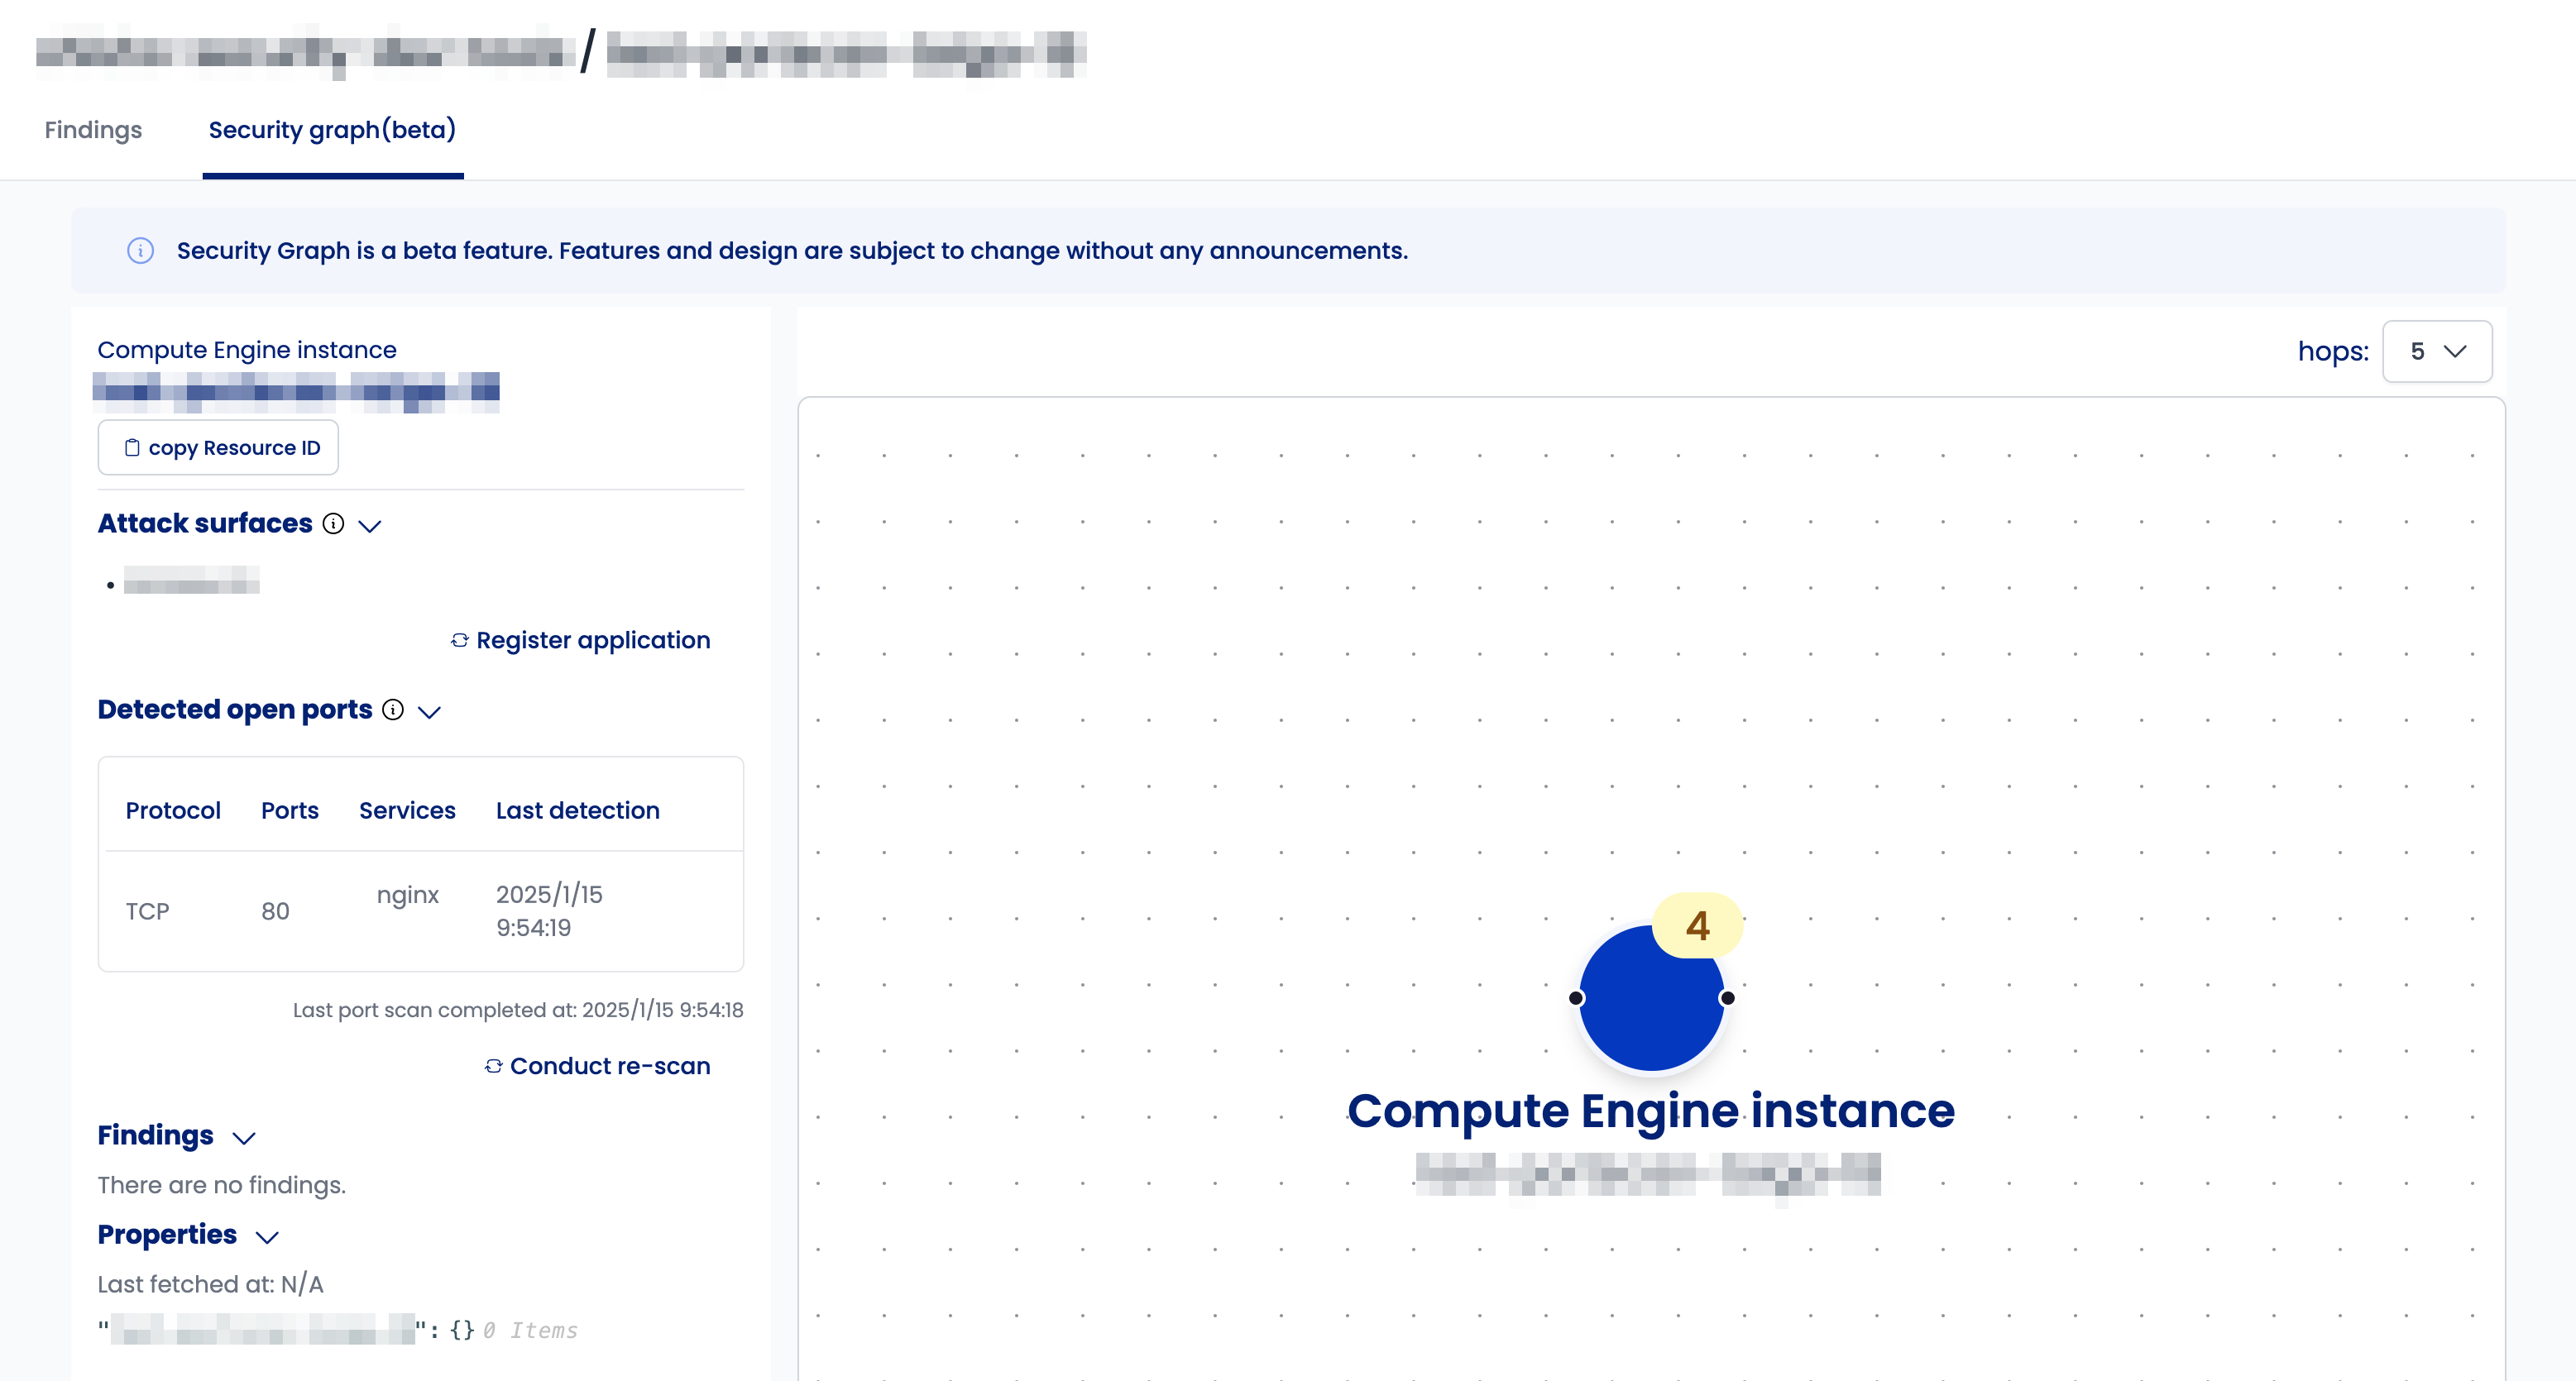This screenshot has width=2576, height=1381.
Task: Click the yellow badge showing 4 on node
Action: coord(1698,925)
